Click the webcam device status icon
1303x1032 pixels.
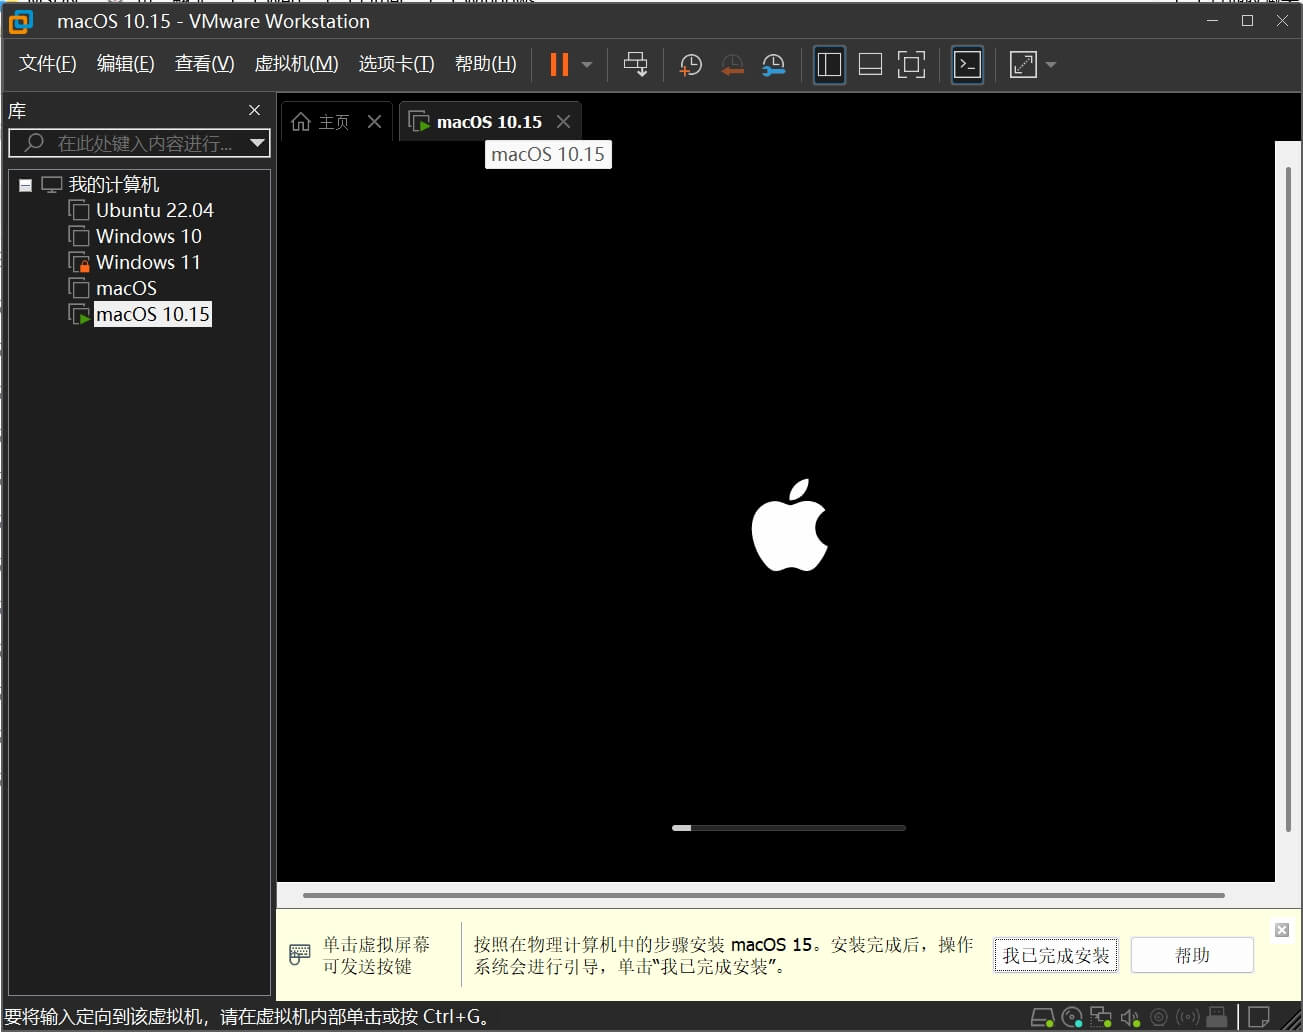click(1158, 1018)
